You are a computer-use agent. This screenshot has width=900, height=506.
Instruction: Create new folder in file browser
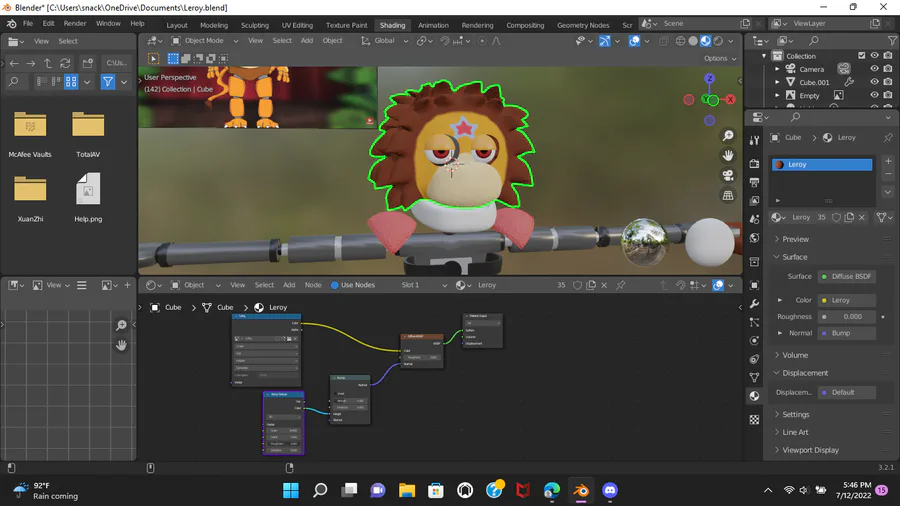click(88, 63)
